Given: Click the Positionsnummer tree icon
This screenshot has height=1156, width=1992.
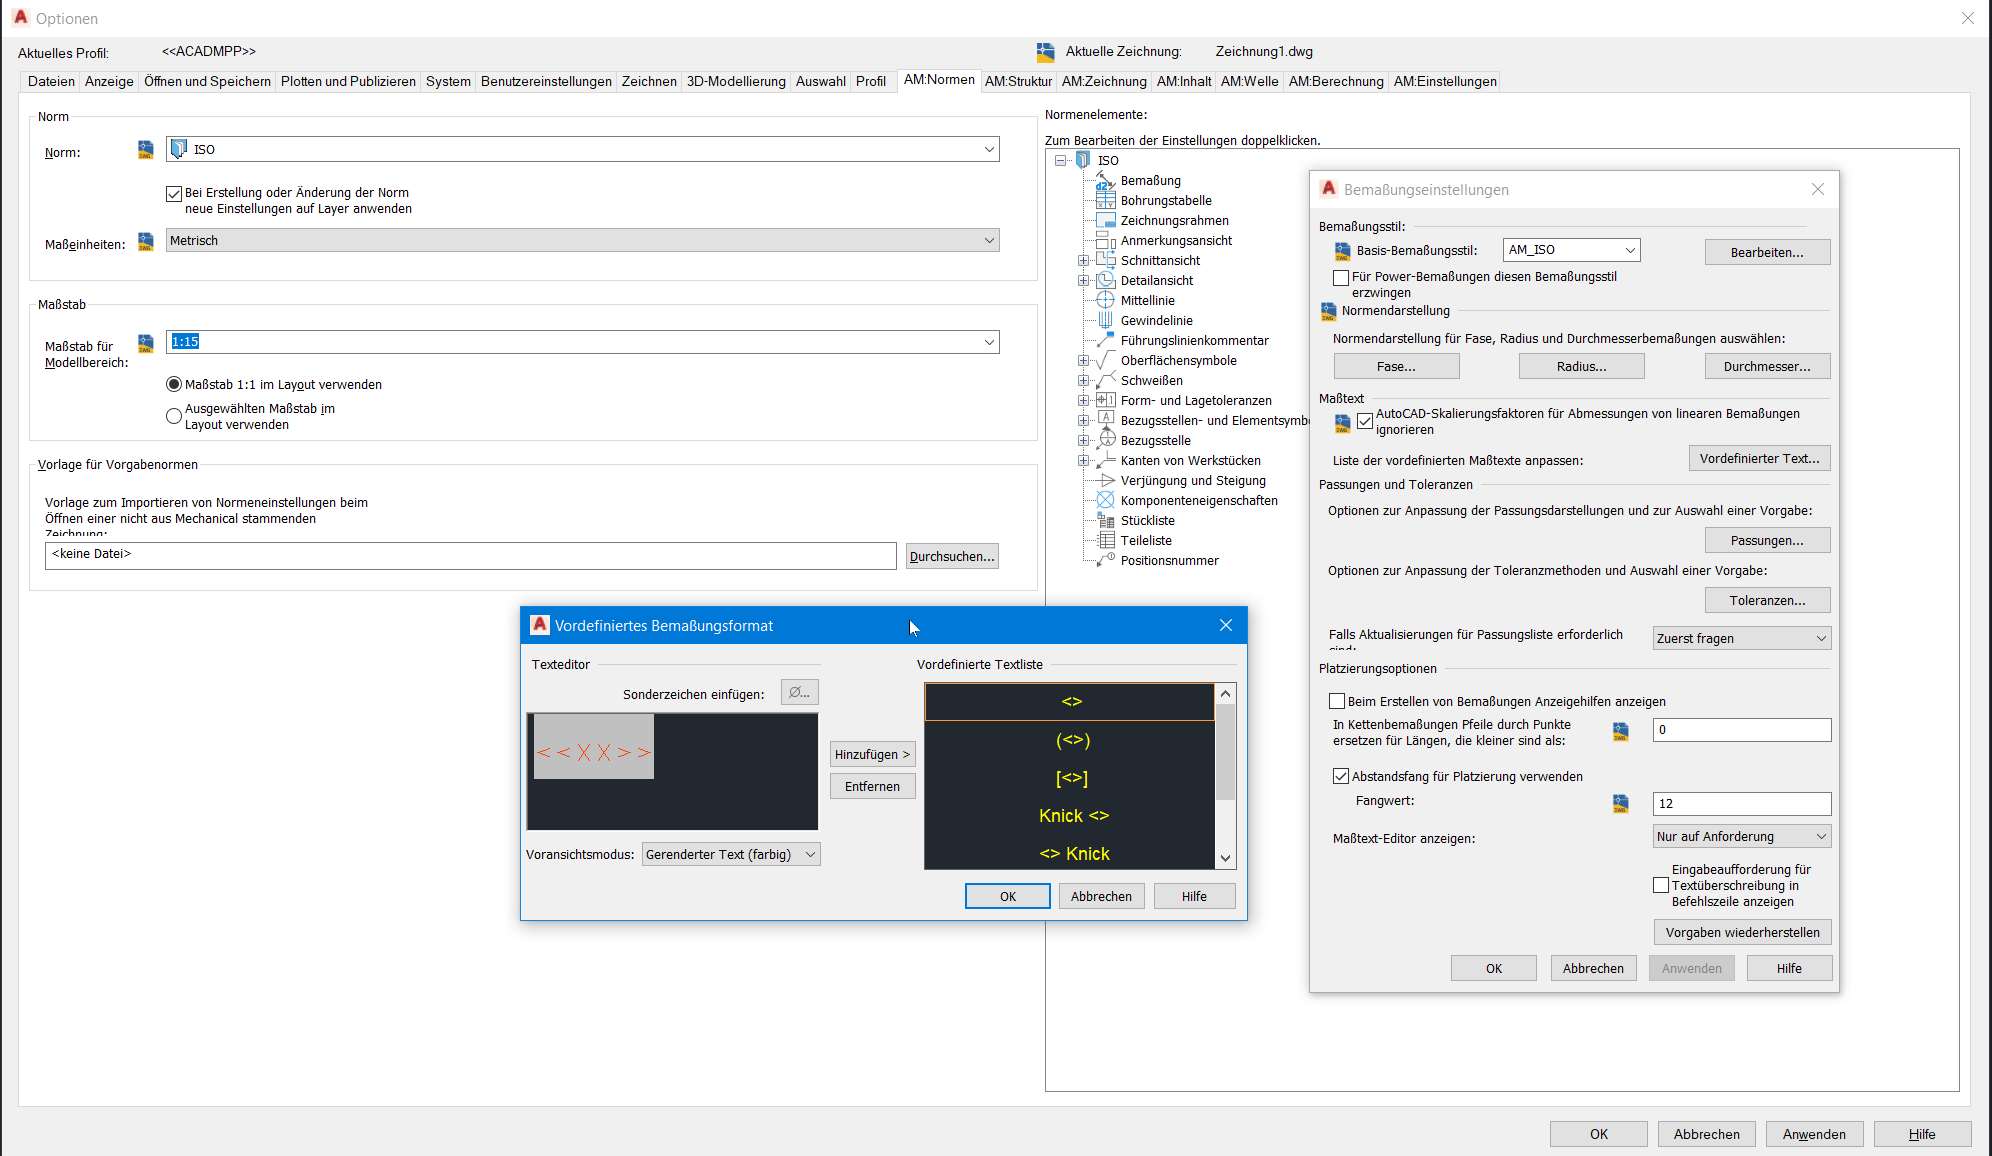Looking at the screenshot, I should pos(1105,560).
